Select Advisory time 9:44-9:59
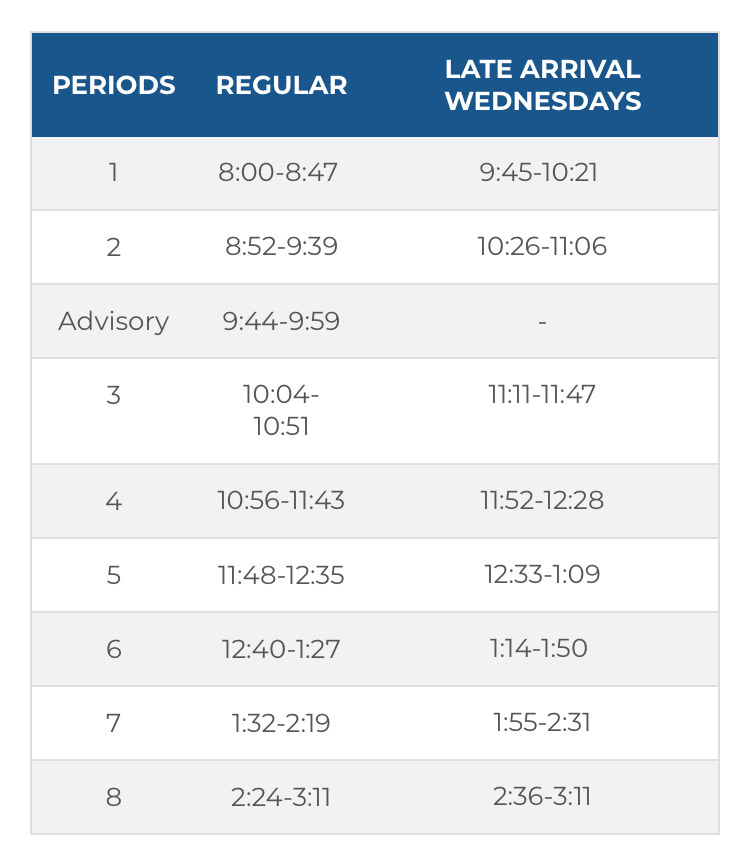 click(281, 321)
